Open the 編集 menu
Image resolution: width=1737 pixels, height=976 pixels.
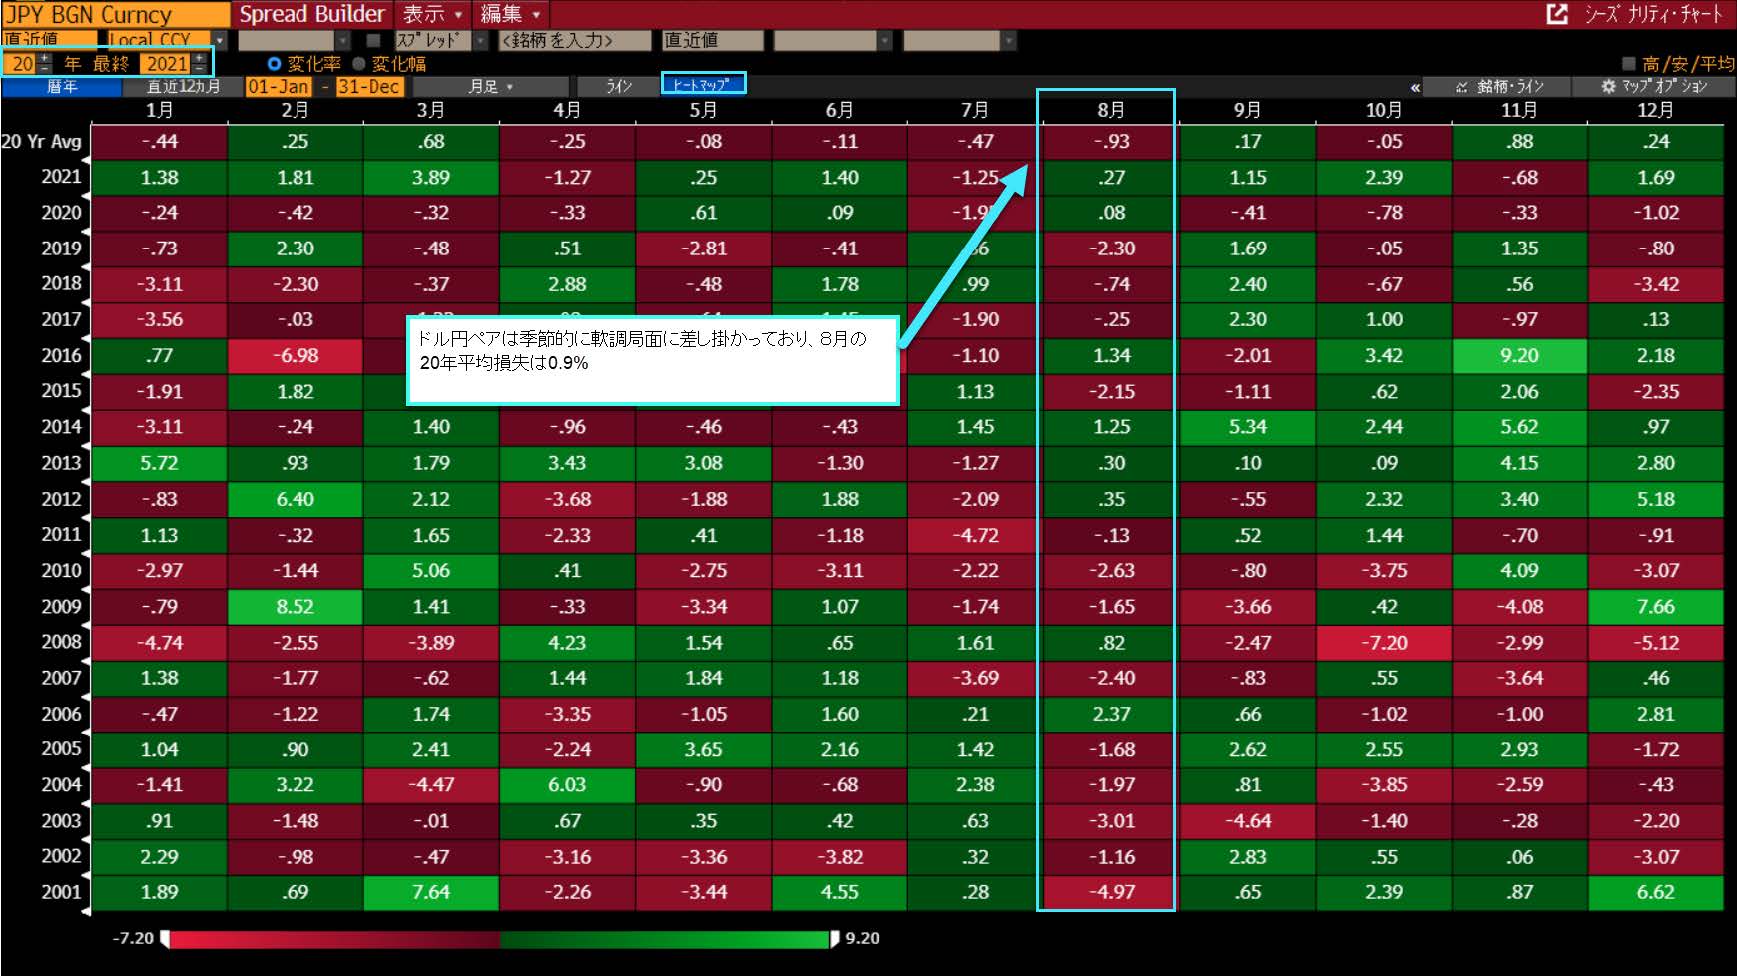pyautogui.click(x=510, y=14)
